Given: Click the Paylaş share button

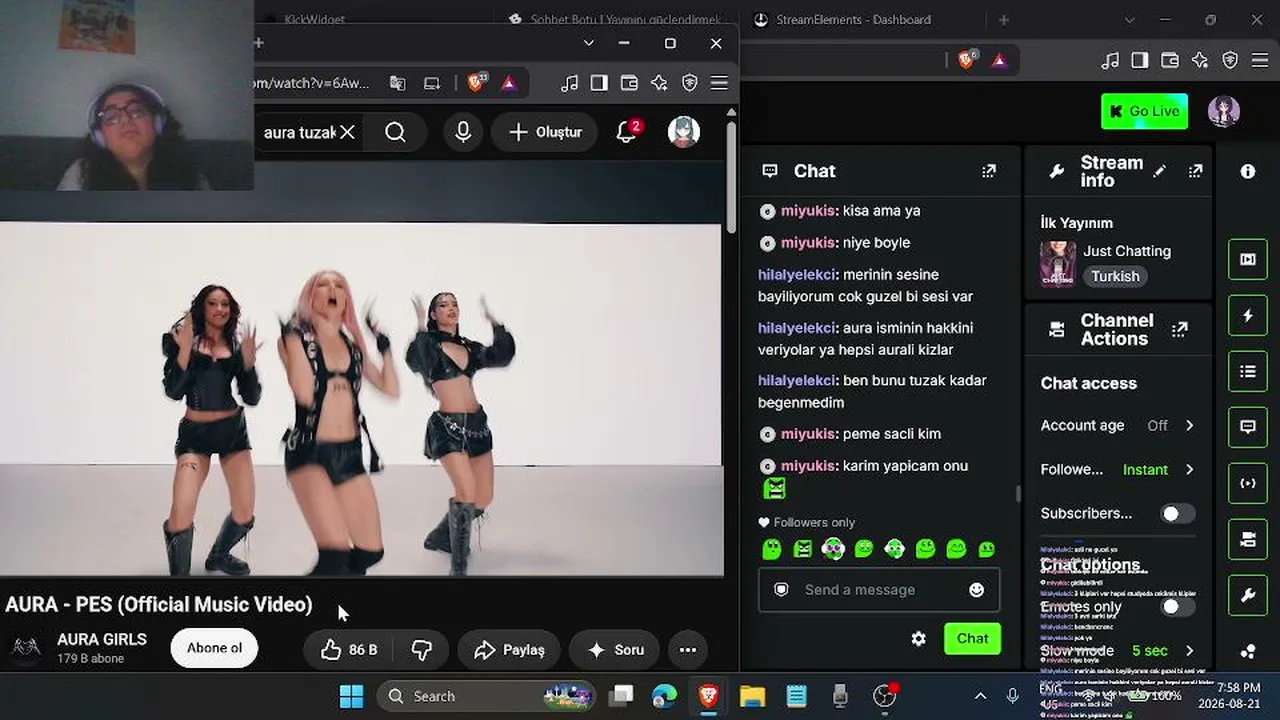Looking at the screenshot, I should [509, 650].
